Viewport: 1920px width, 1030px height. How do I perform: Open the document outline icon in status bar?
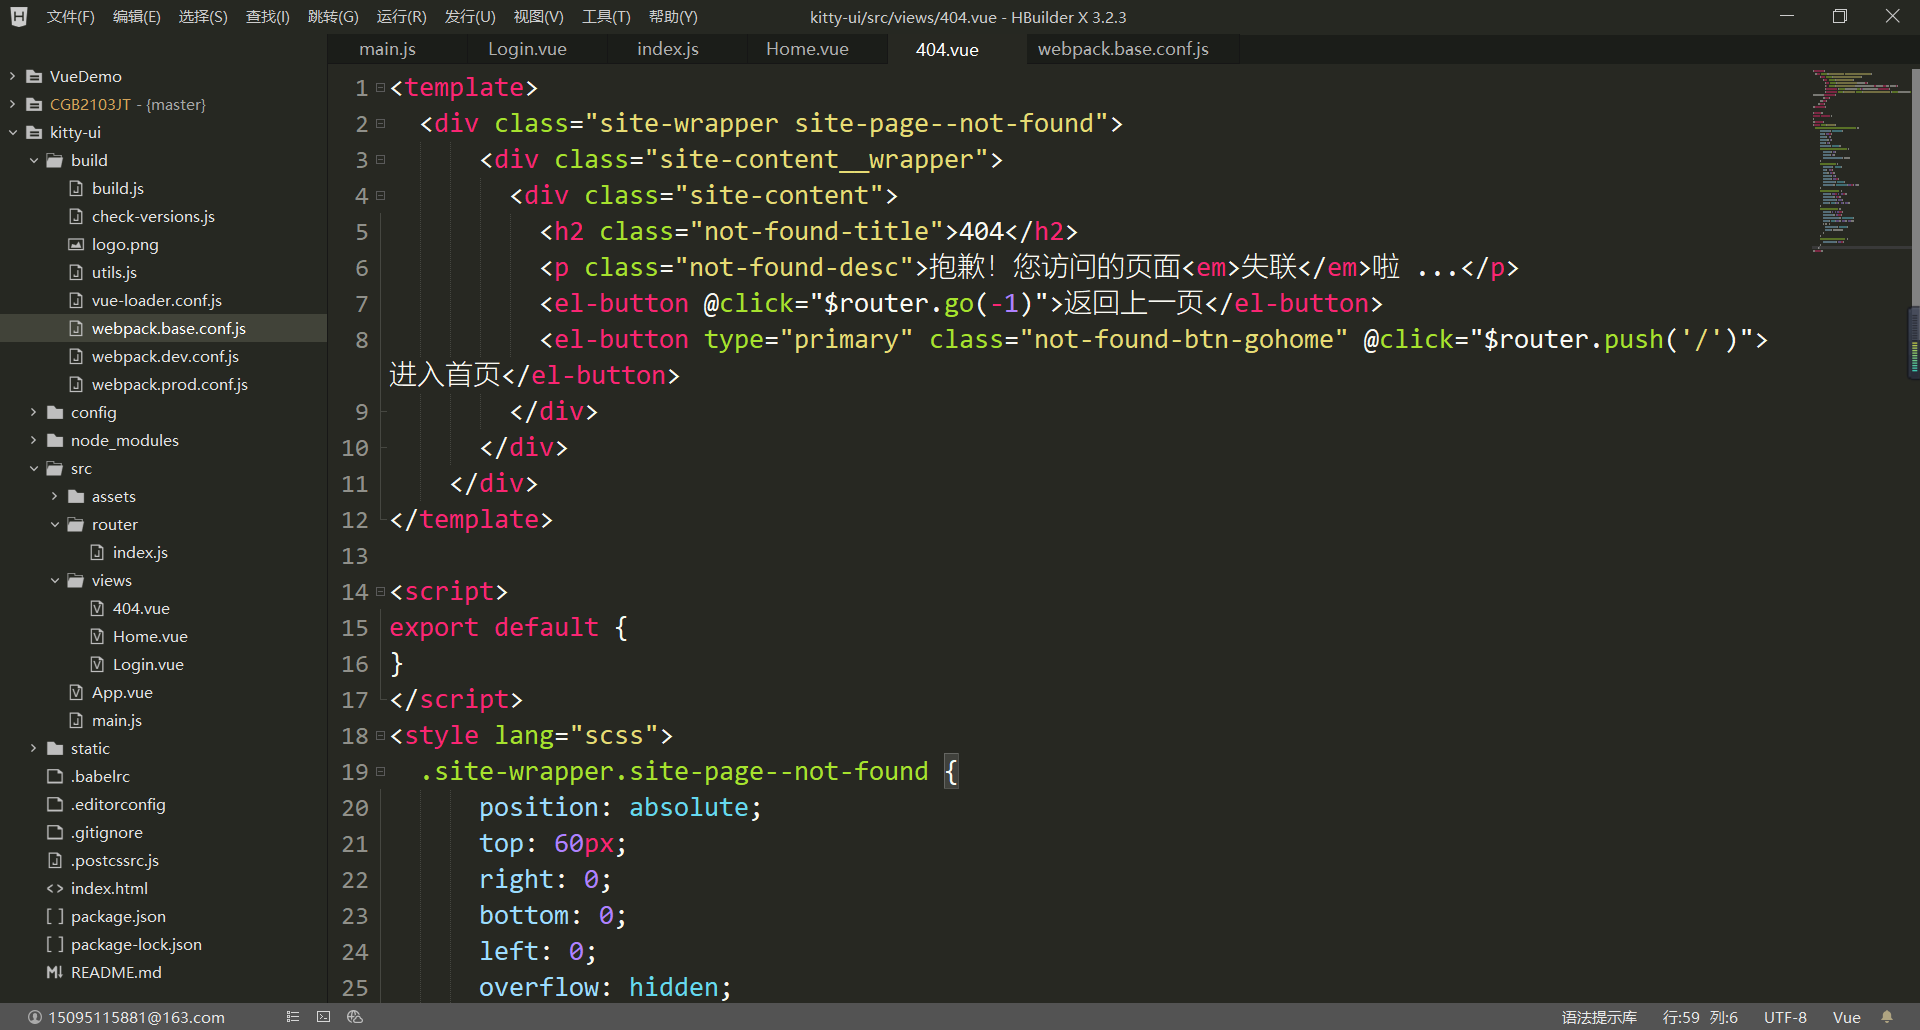coord(292,1016)
